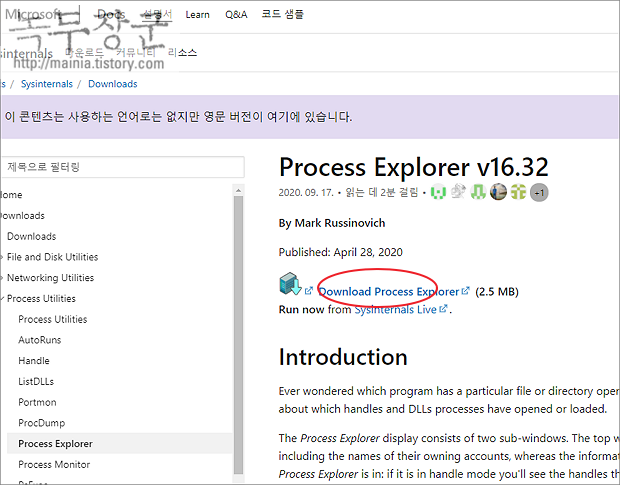Open ListDLLs in sidebar
The height and width of the screenshot is (485, 620).
(x=36, y=381)
